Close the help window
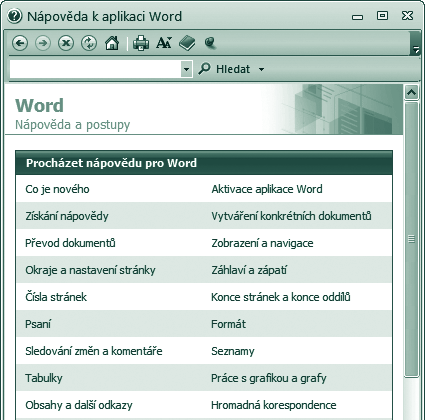 (x=407, y=16)
